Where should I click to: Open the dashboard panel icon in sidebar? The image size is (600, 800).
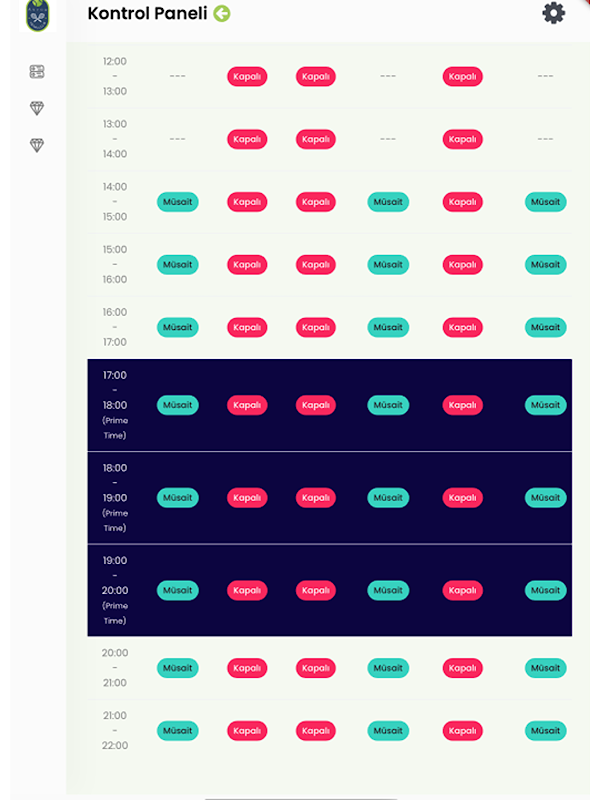coord(37,72)
